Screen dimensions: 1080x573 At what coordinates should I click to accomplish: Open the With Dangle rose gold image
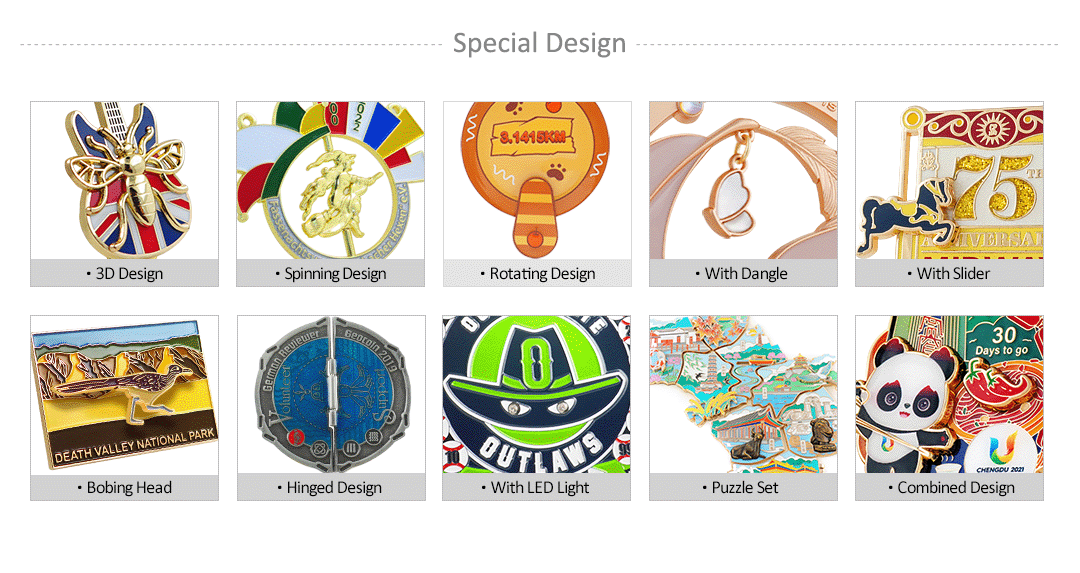743,180
